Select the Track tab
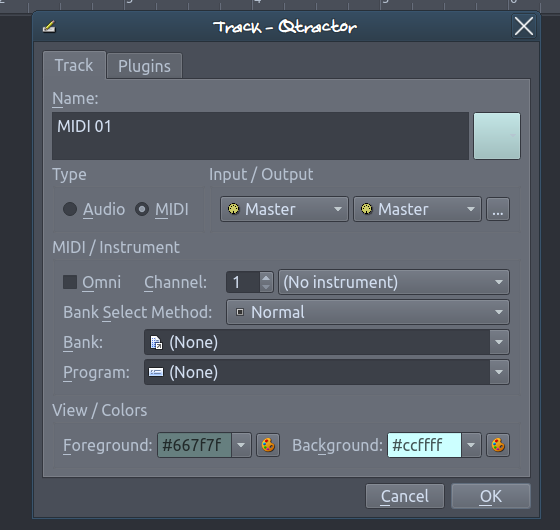This screenshot has width=560, height=530. [74, 65]
